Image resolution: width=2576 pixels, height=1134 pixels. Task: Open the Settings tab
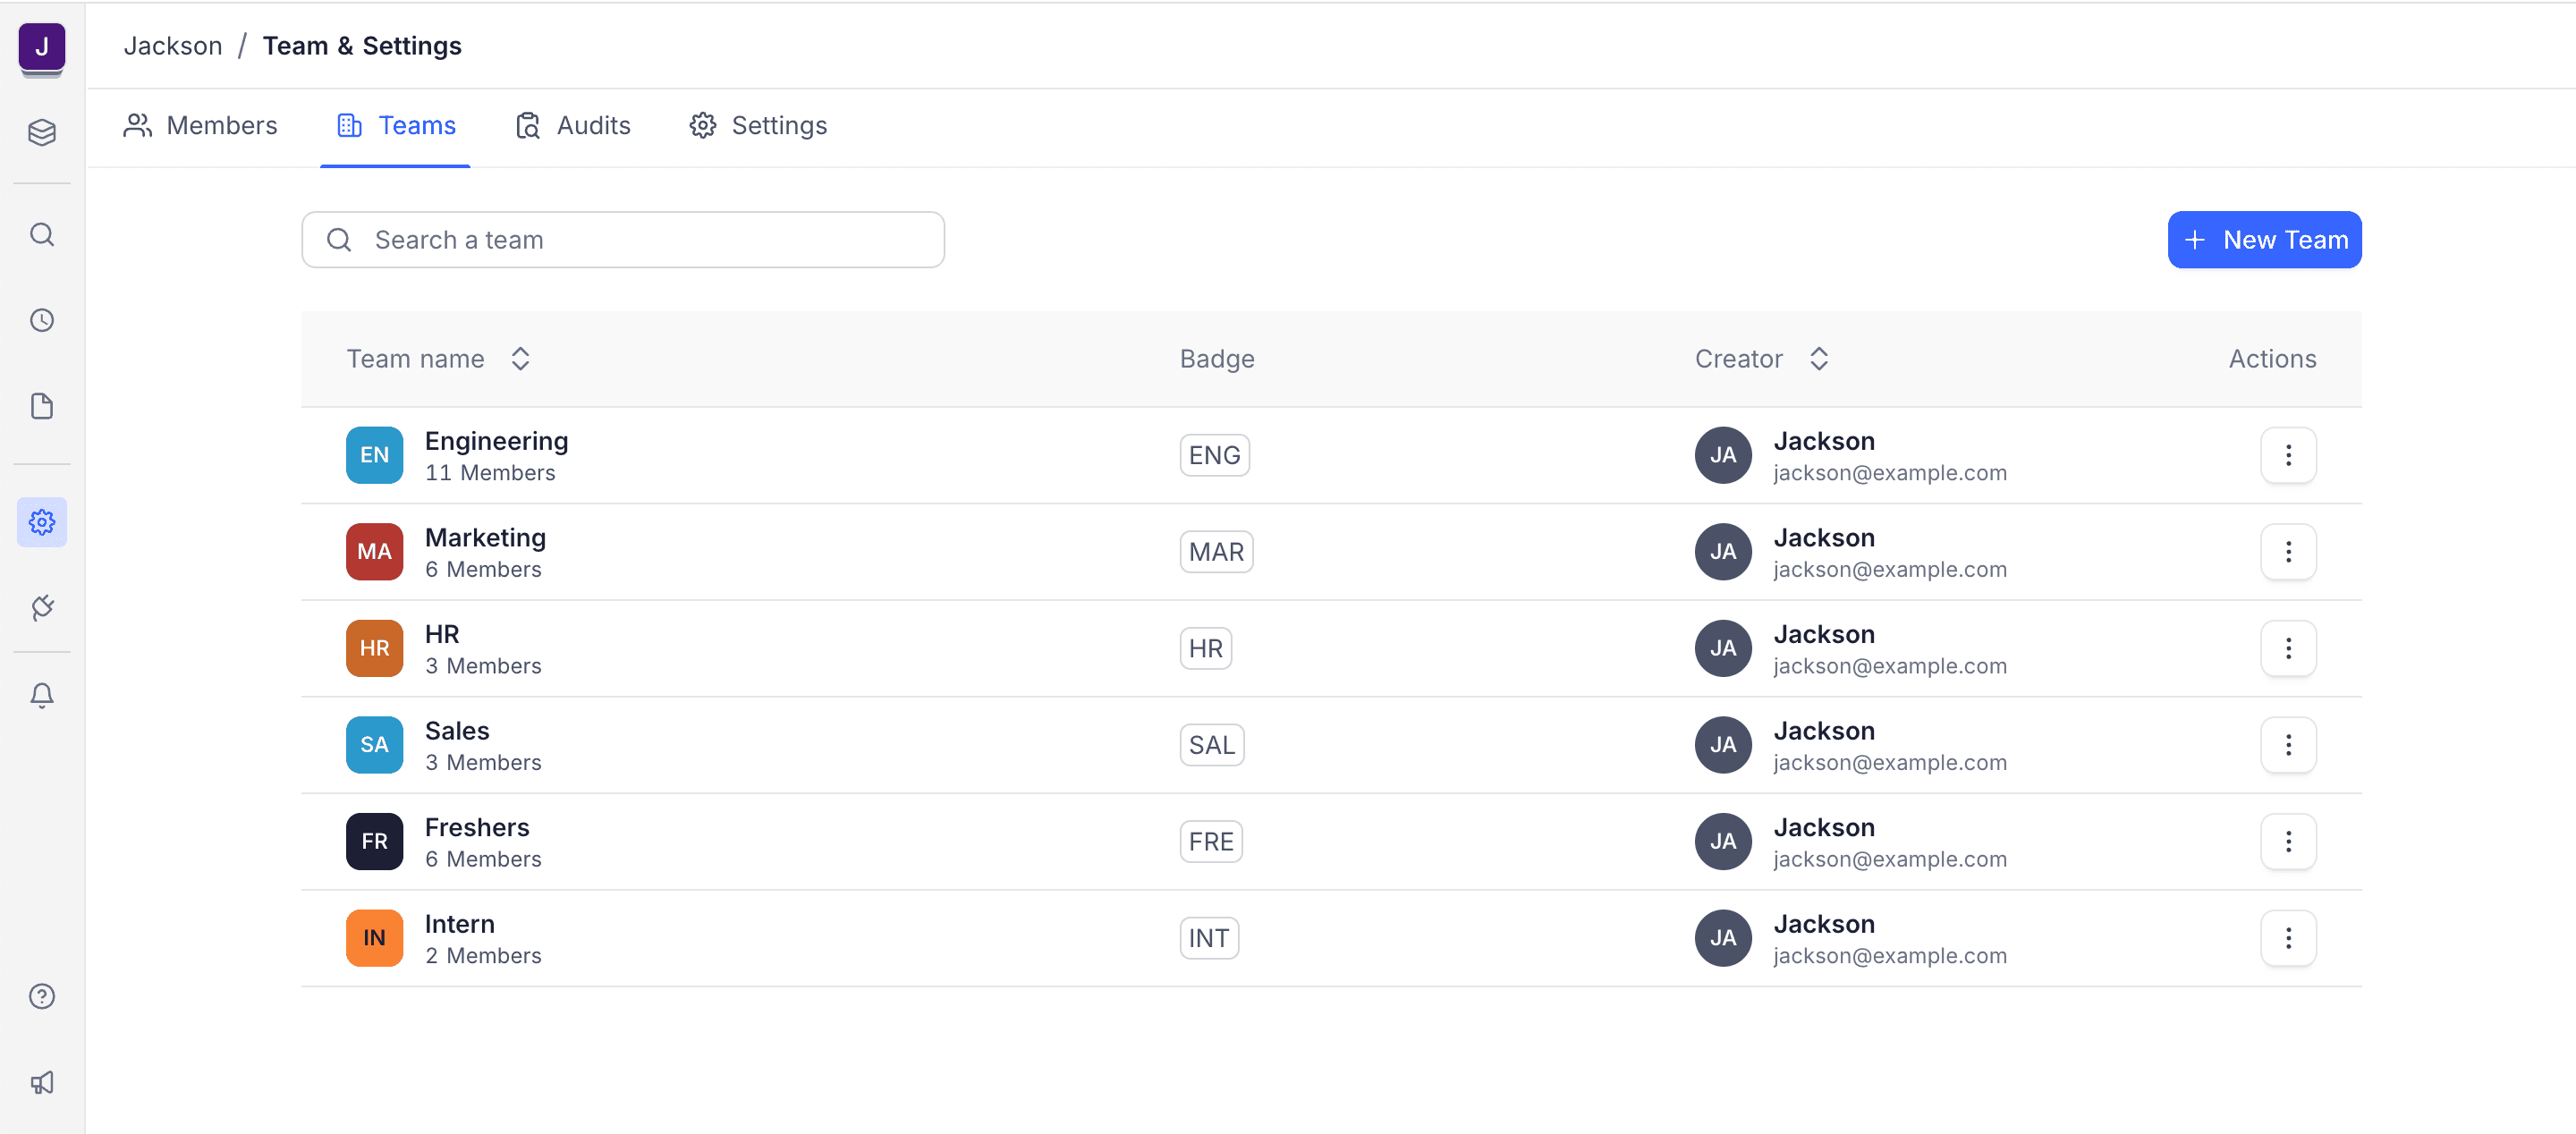coord(758,126)
